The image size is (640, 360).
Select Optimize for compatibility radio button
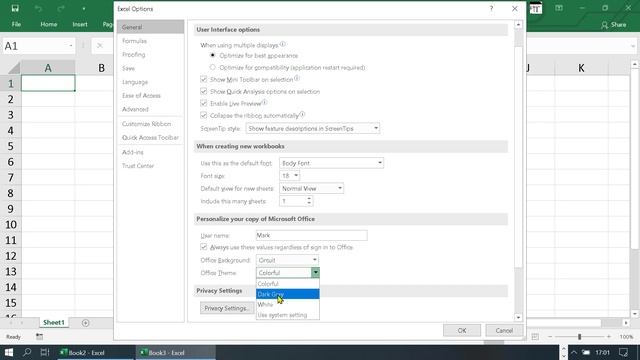point(212,67)
